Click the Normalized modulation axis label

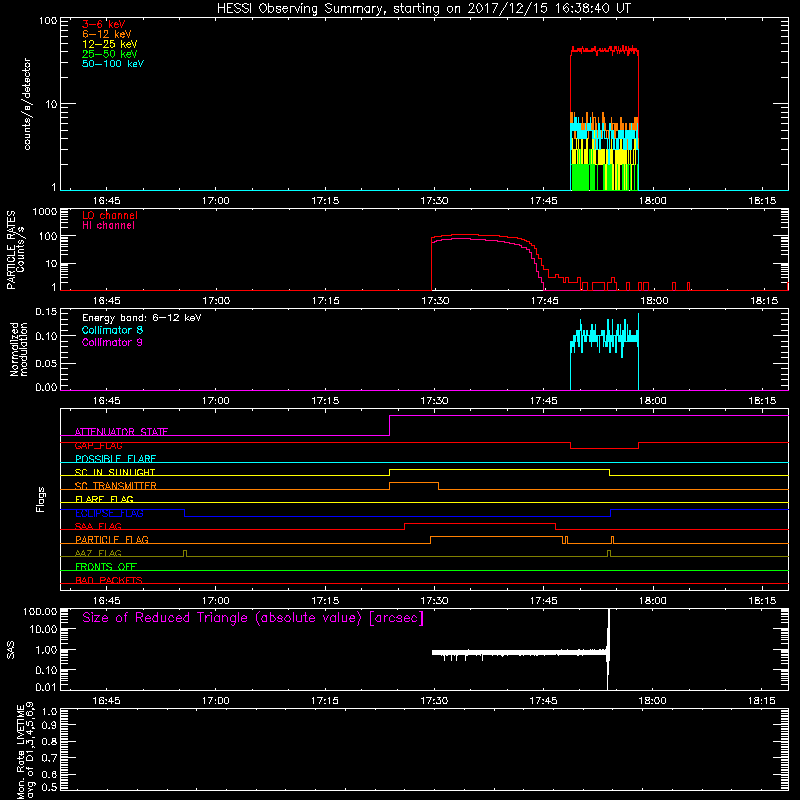point(18,349)
